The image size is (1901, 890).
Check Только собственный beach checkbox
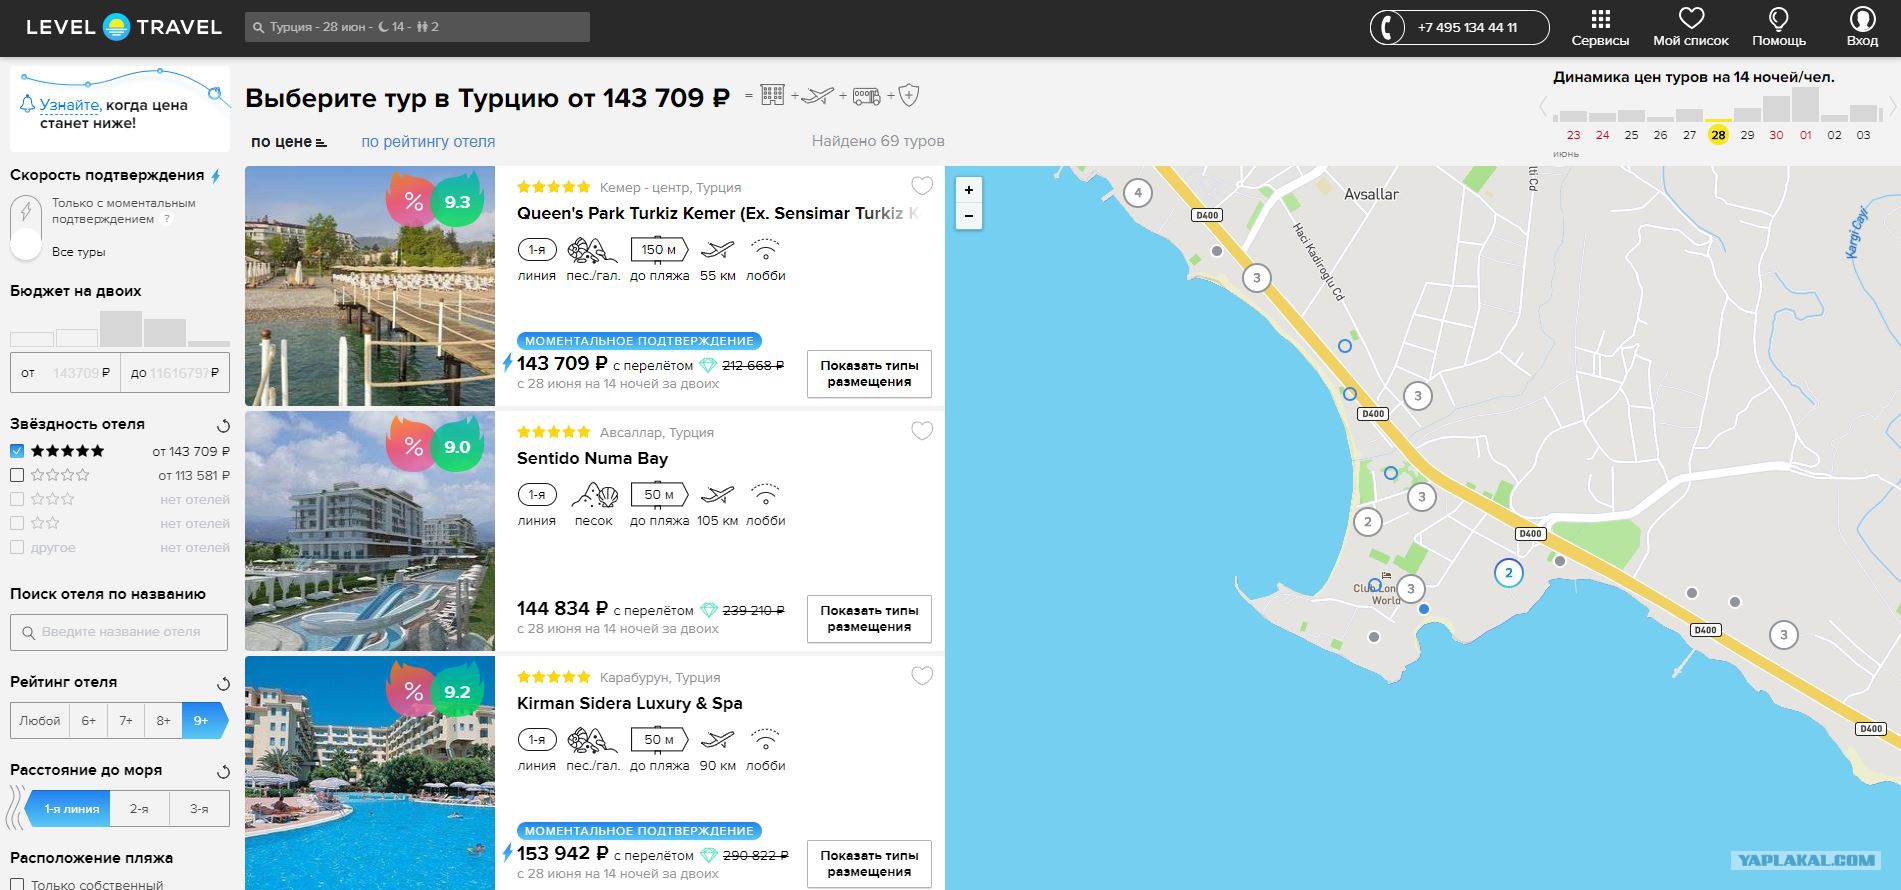17,884
